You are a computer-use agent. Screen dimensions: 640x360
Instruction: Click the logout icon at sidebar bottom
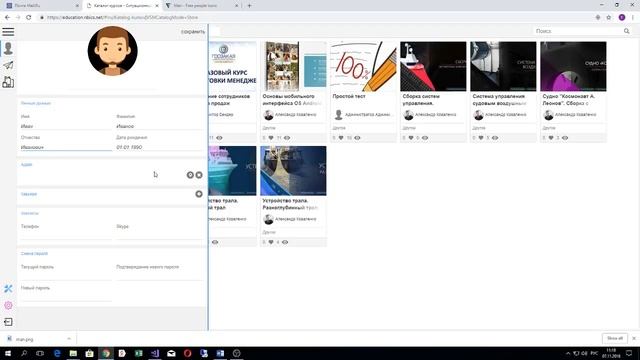coord(8,322)
